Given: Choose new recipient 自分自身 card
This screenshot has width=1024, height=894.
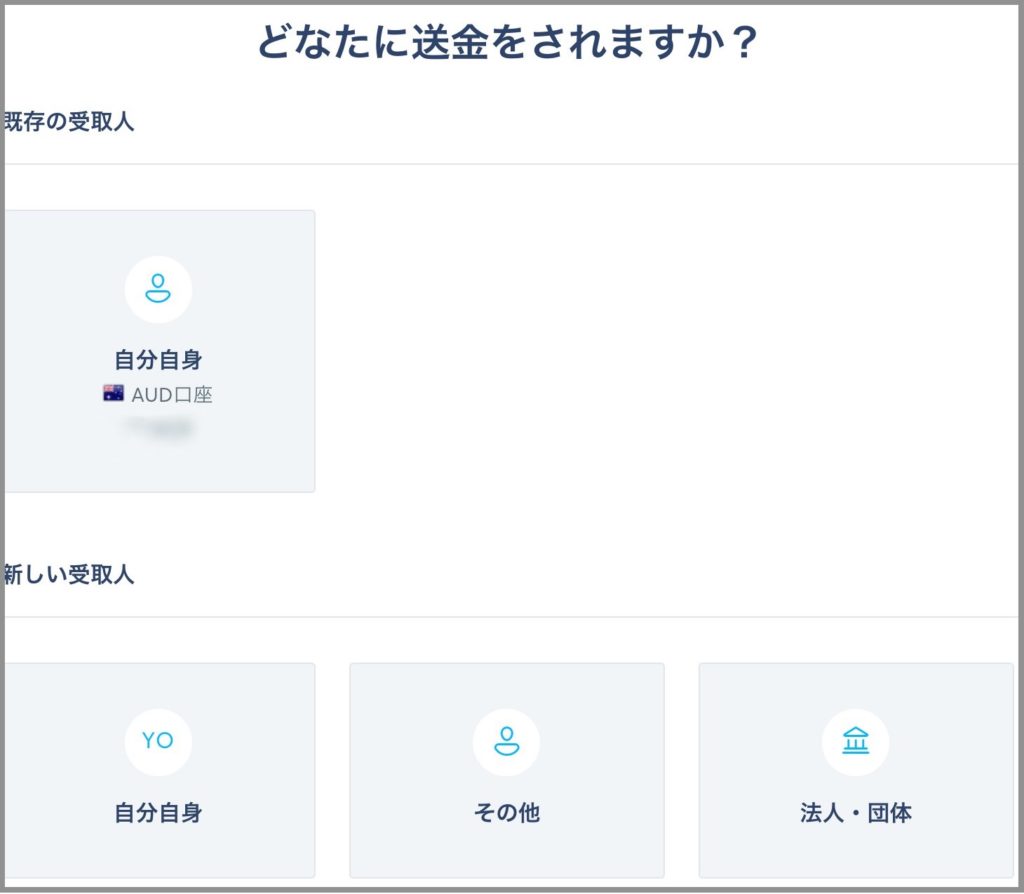Looking at the screenshot, I should click(x=159, y=771).
